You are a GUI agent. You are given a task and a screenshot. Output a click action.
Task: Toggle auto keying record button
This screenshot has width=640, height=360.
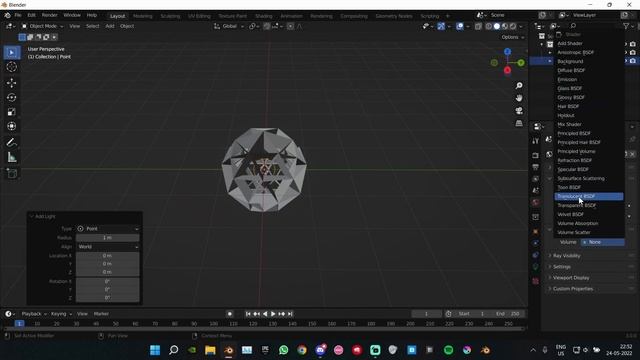(230, 314)
